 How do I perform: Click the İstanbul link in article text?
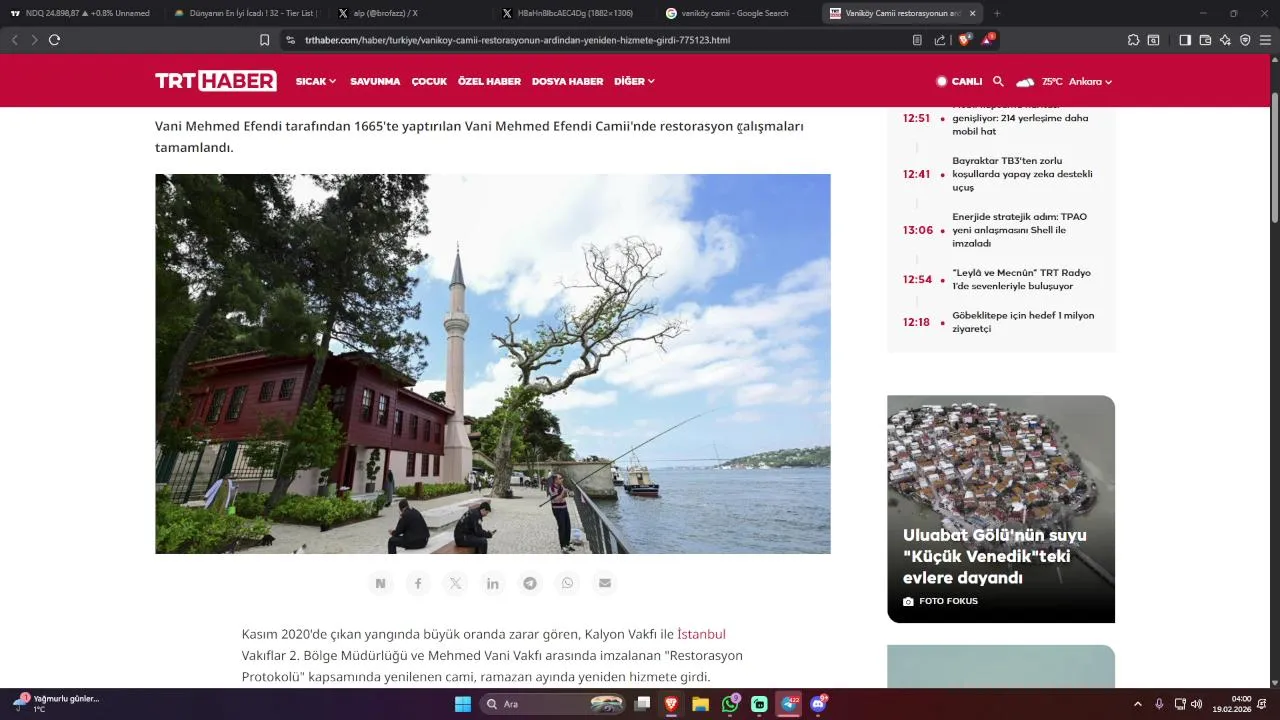point(701,634)
